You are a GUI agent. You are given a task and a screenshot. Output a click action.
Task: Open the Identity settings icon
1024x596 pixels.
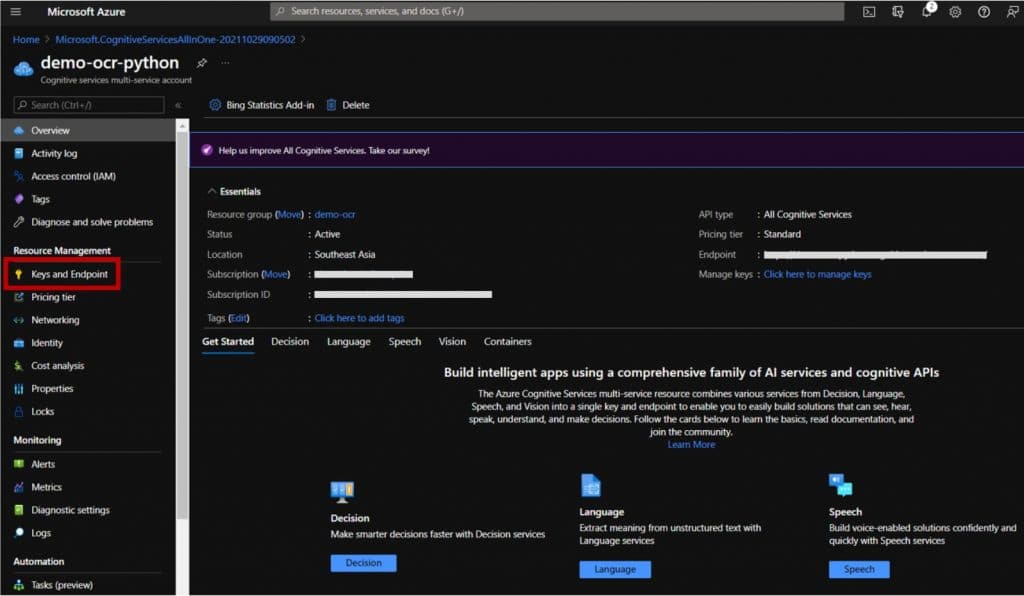(x=21, y=344)
